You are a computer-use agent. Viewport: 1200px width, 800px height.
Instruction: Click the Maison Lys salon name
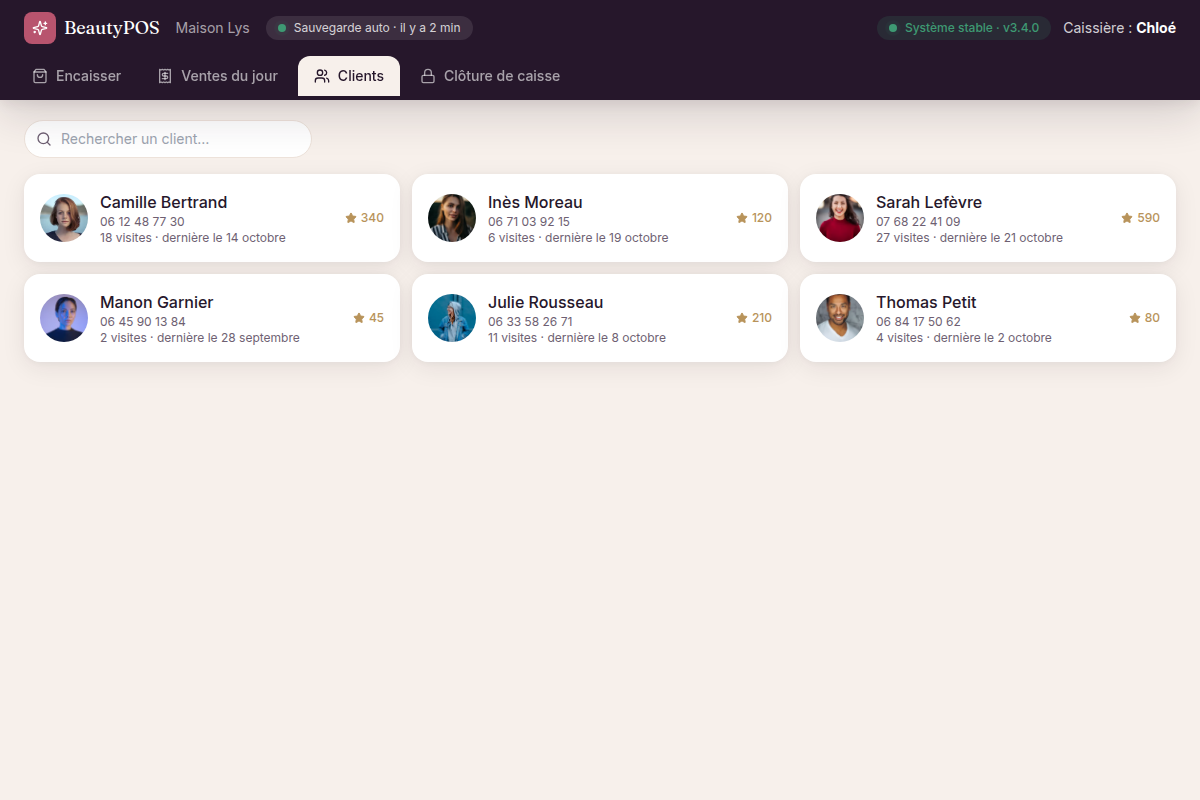click(x=212, y=28)
